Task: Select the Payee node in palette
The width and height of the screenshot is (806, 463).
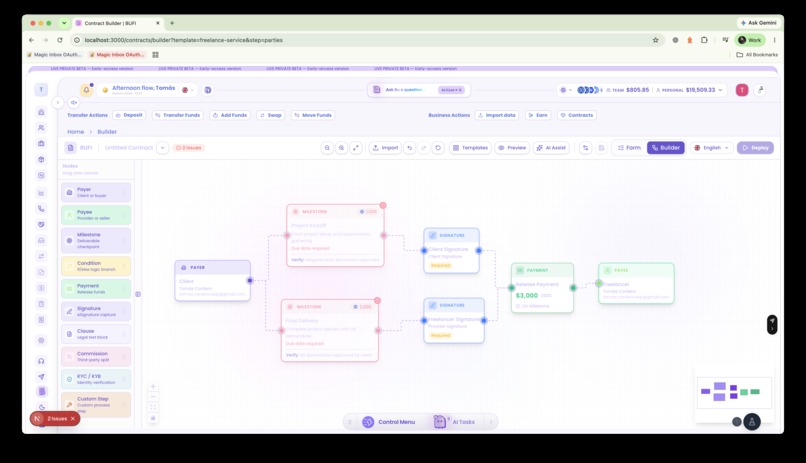Action: pyautogui.click(x=96, y=215)
